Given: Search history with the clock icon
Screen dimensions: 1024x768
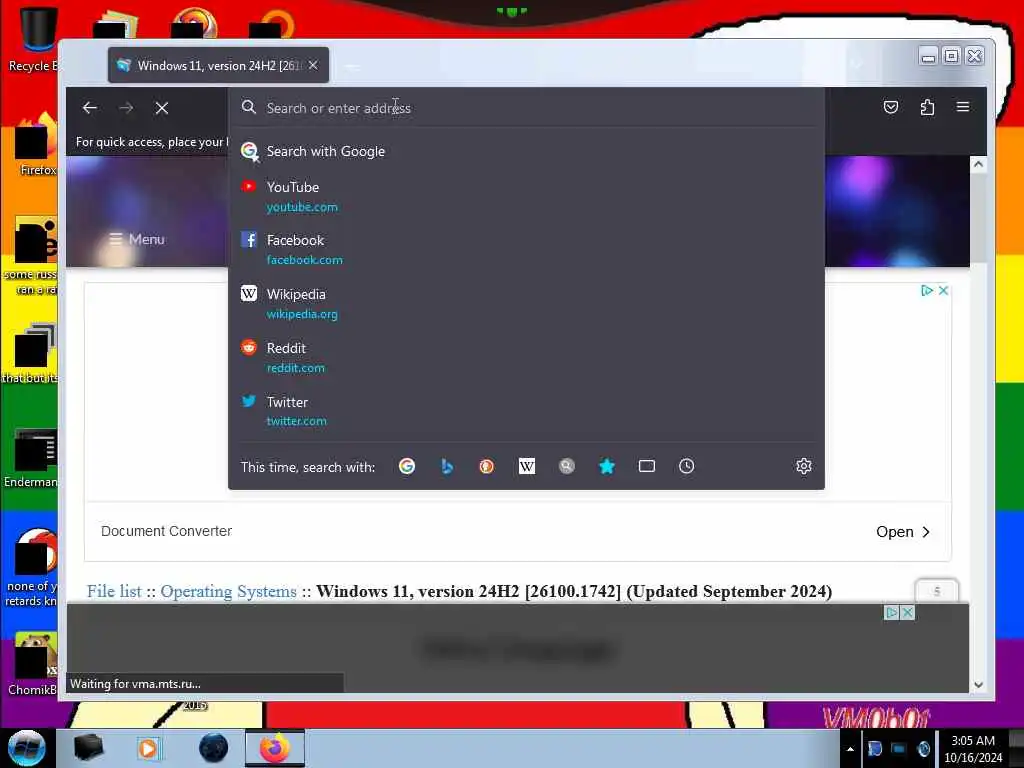Looking at the screenshot, I should (686, 466).
